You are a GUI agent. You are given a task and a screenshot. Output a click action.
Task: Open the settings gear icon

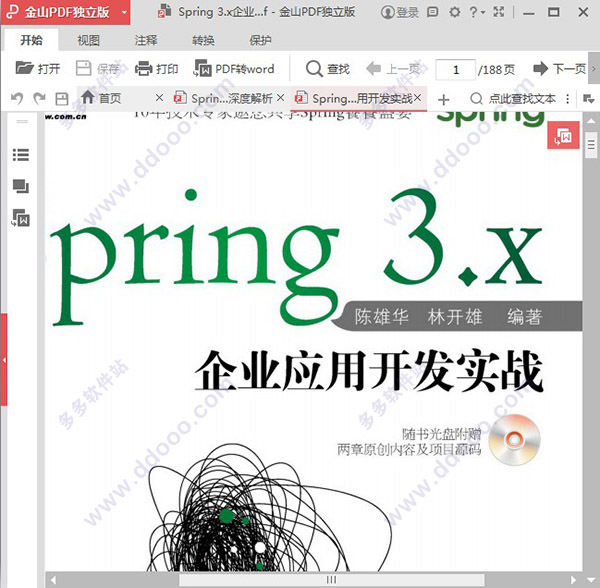[x=454, y=12]
